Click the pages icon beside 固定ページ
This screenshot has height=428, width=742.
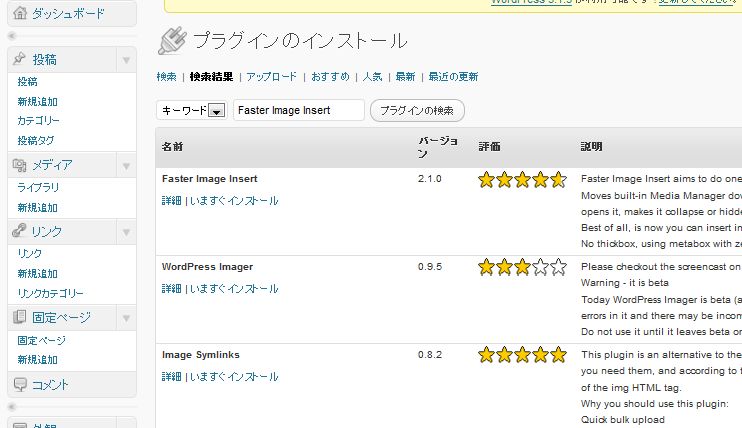coord(19,317)
